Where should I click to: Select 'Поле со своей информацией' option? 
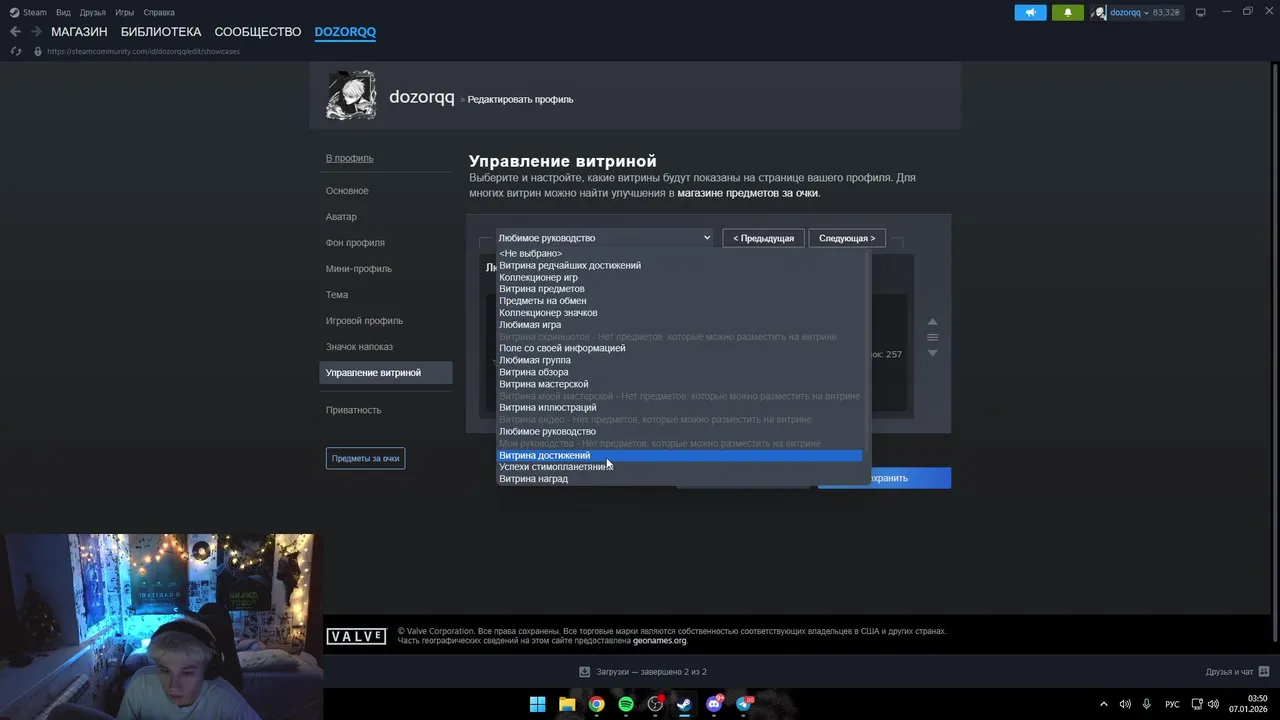[x=681, y=348]
